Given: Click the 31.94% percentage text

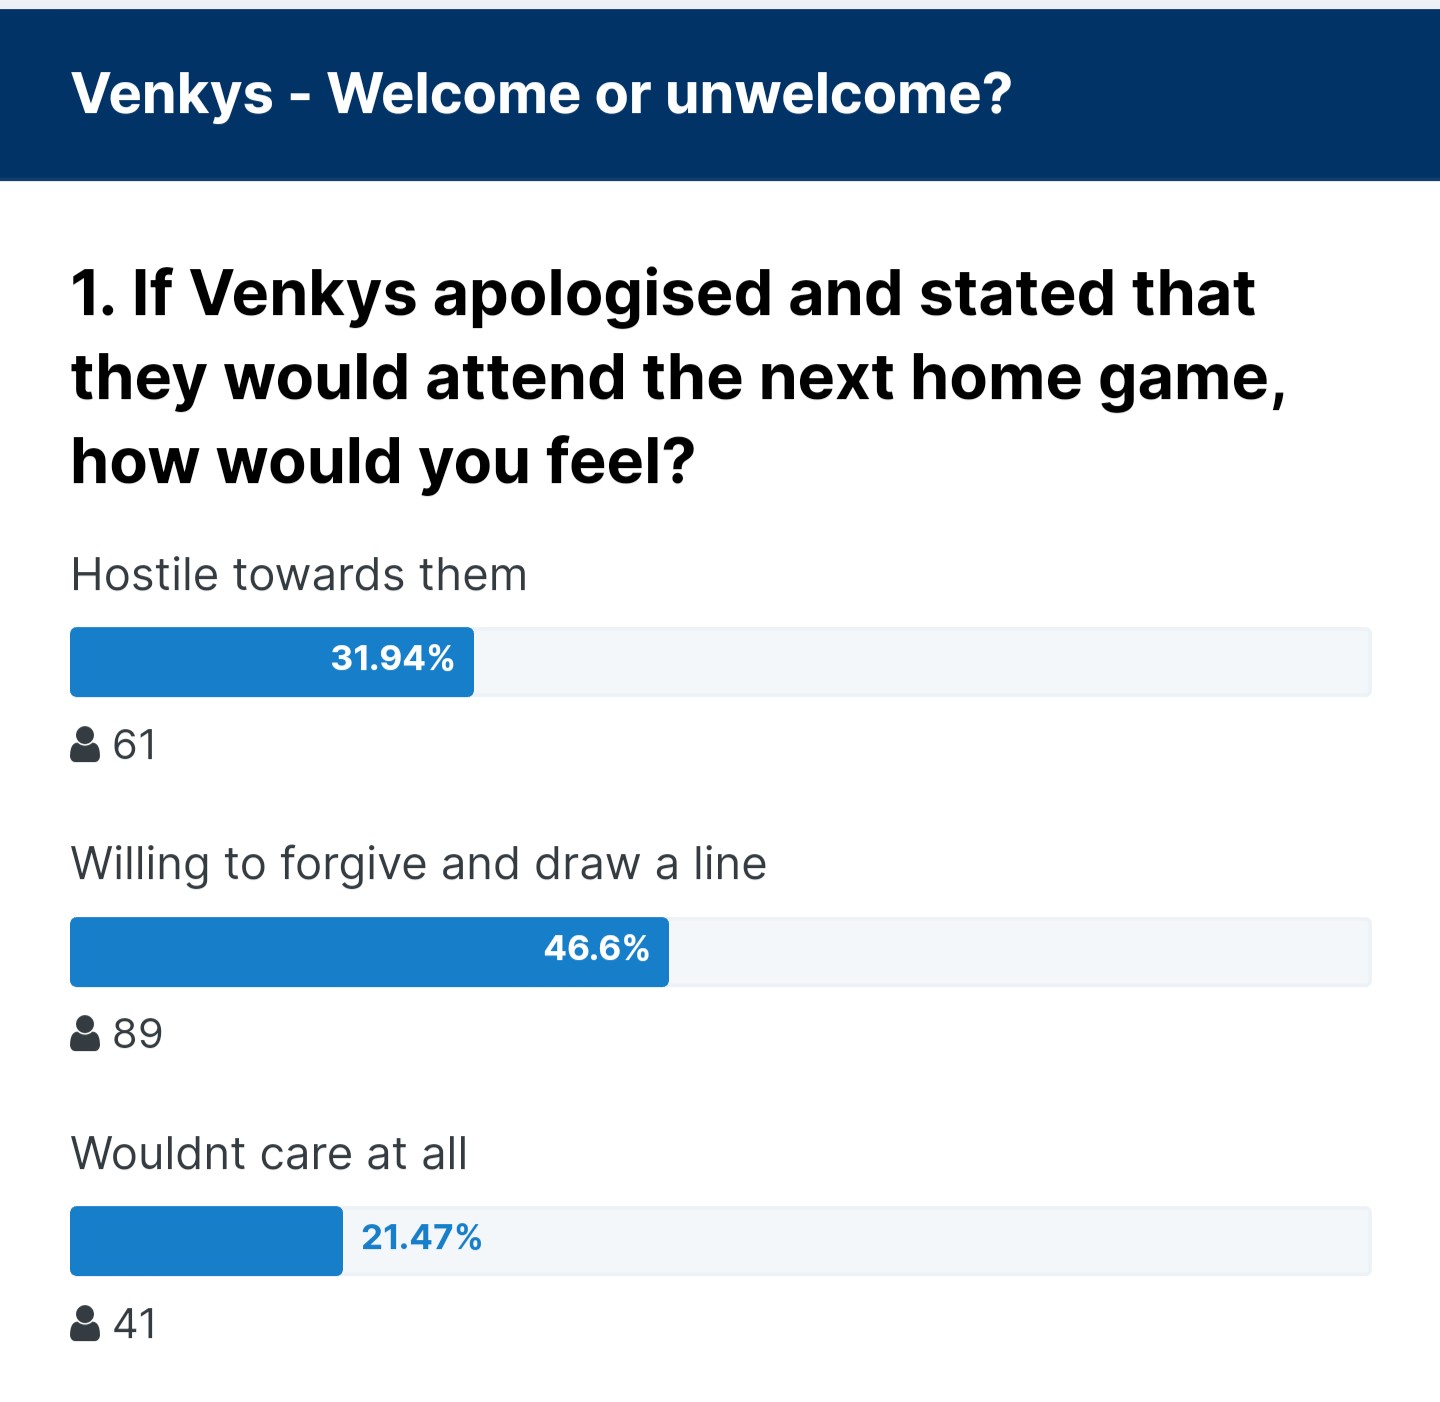Looking at the screenshot, I should pyautogui.click(x=392, y=658).
